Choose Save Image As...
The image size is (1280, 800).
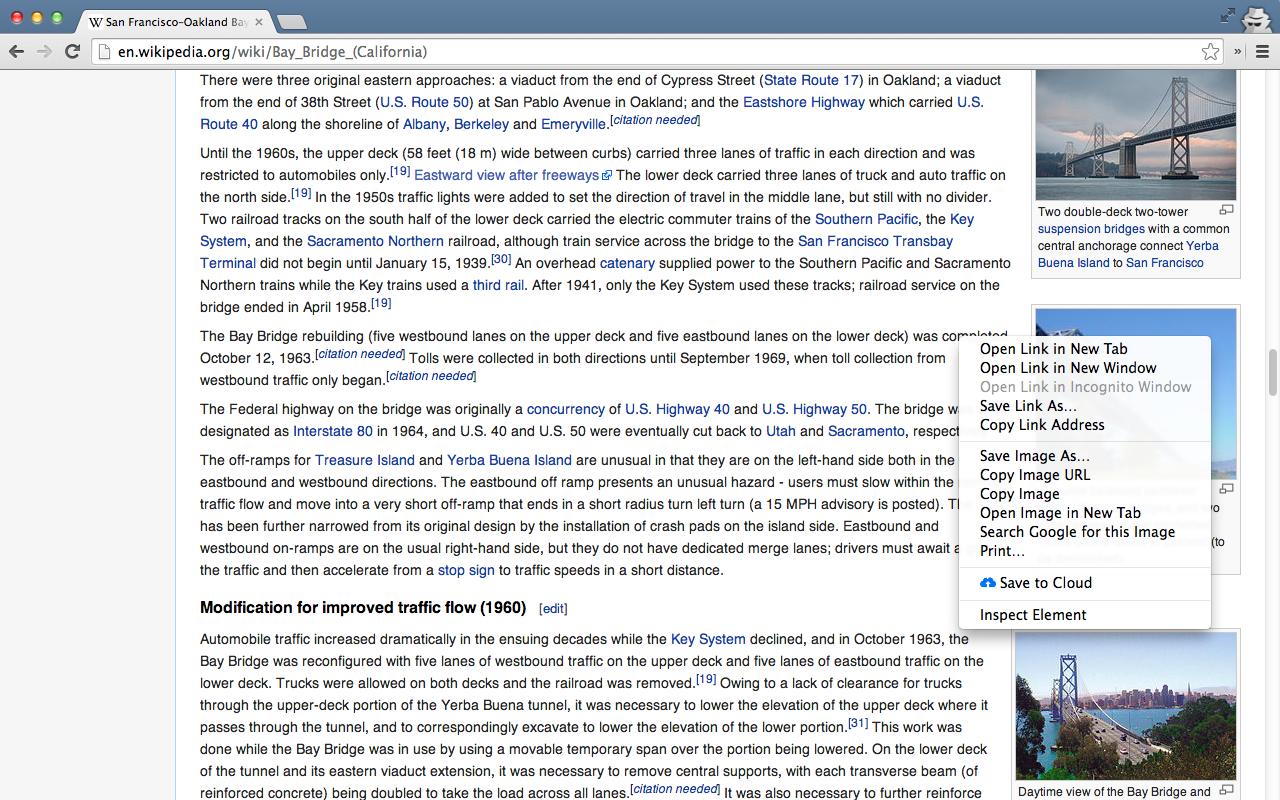[1035, 456]
